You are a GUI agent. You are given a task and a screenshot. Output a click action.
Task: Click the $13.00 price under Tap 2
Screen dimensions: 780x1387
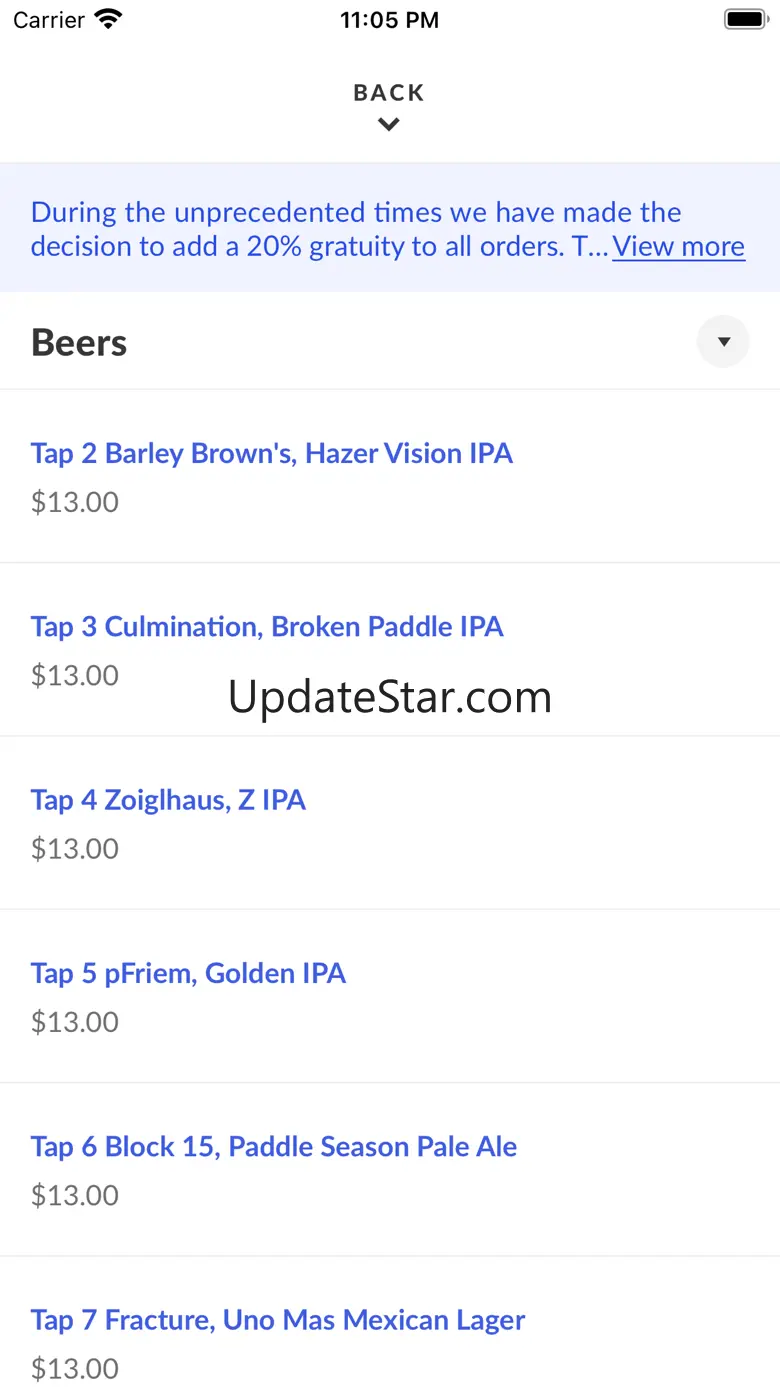(75, 502)
